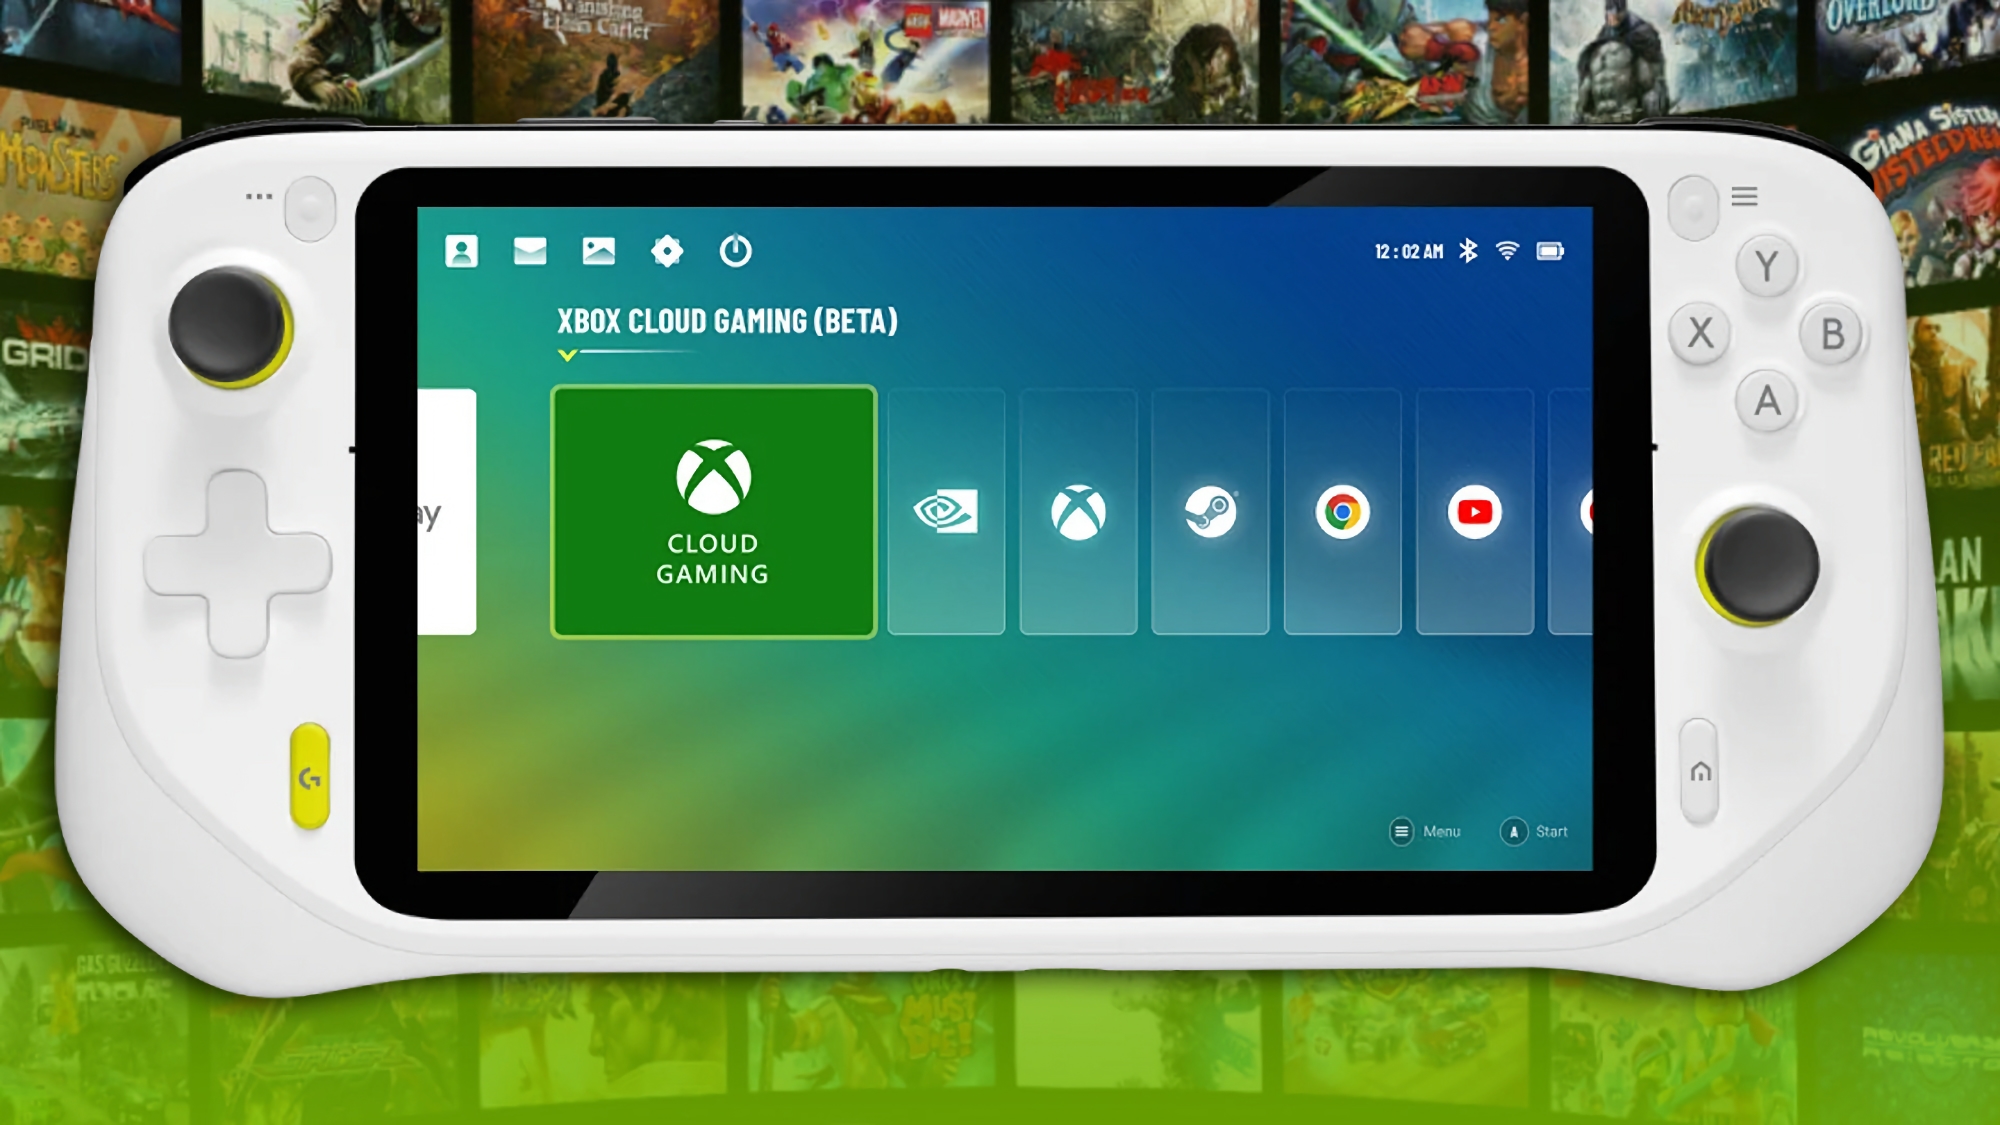Screen dimensions: 2000x1125
Task: Toggle the power button on/off
Action: click(735, 250)
